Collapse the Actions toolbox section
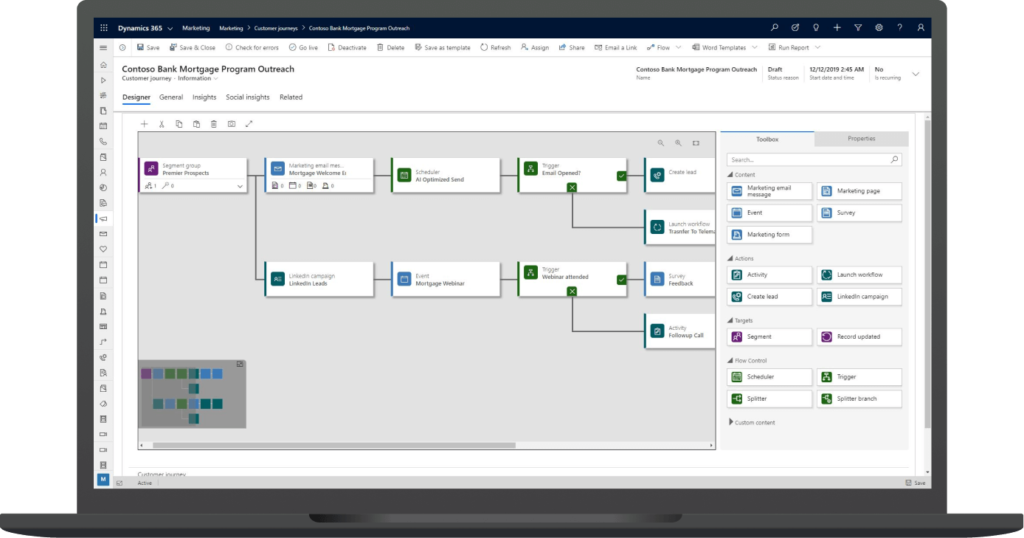The height and width of the screenshot is (538, 1024). click(730, 259)
